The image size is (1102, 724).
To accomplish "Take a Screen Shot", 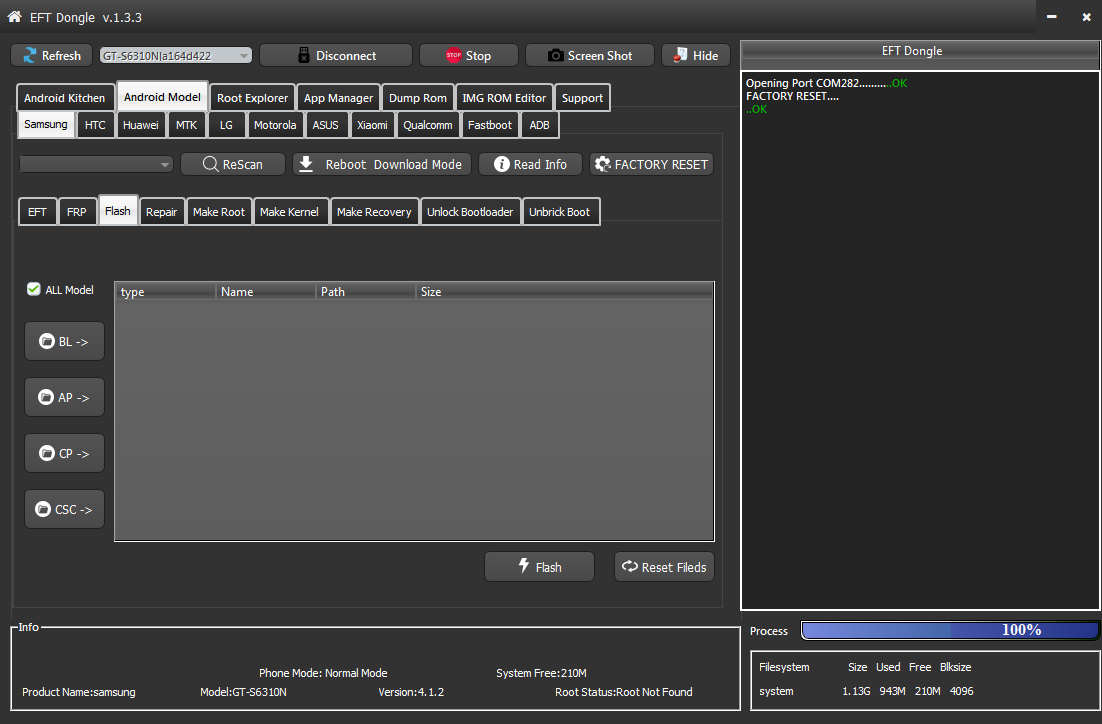I will (x=590, y=56).
